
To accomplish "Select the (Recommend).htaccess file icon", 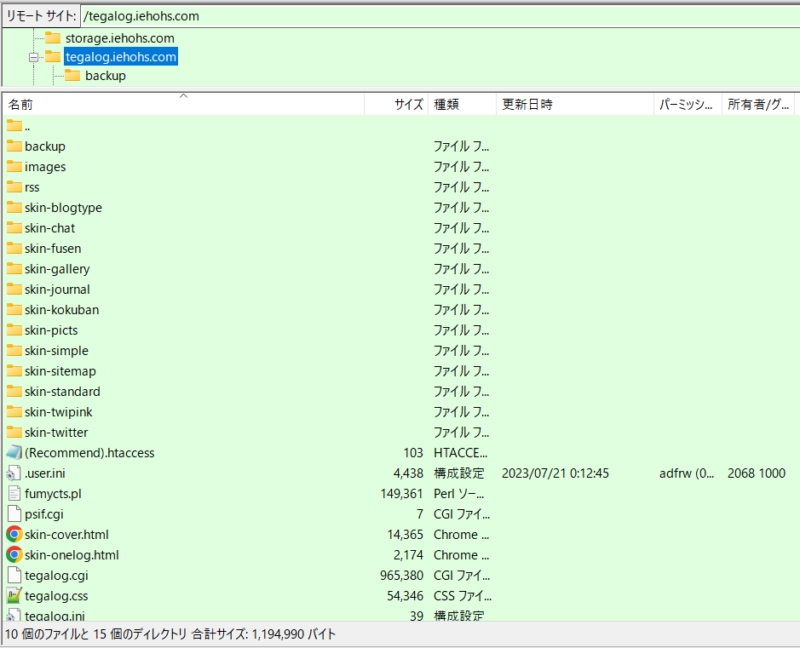I will (14, 453).
